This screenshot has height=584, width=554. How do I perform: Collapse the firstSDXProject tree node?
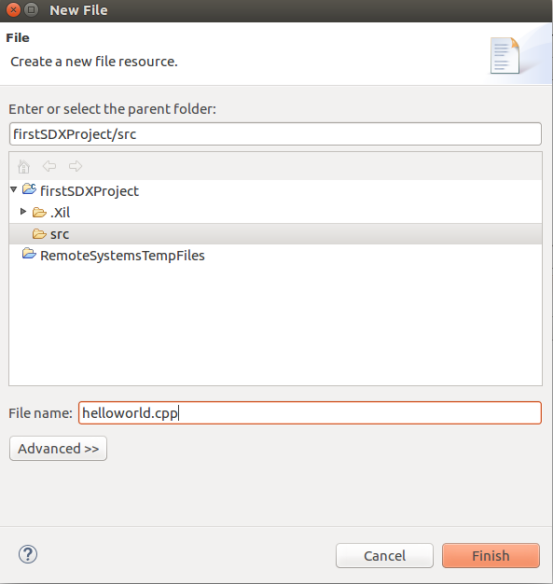coord(14,190)
